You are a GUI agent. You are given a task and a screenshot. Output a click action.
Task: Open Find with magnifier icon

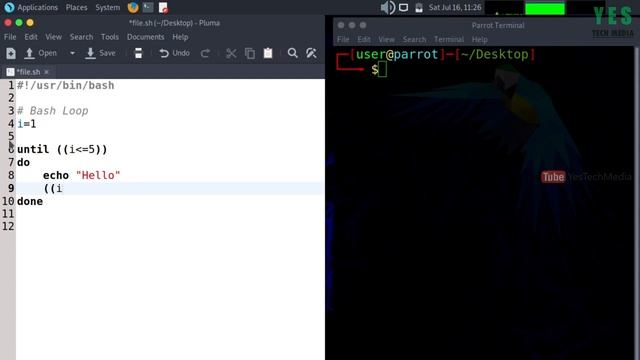pyautogui.click(x=292, y=53)
